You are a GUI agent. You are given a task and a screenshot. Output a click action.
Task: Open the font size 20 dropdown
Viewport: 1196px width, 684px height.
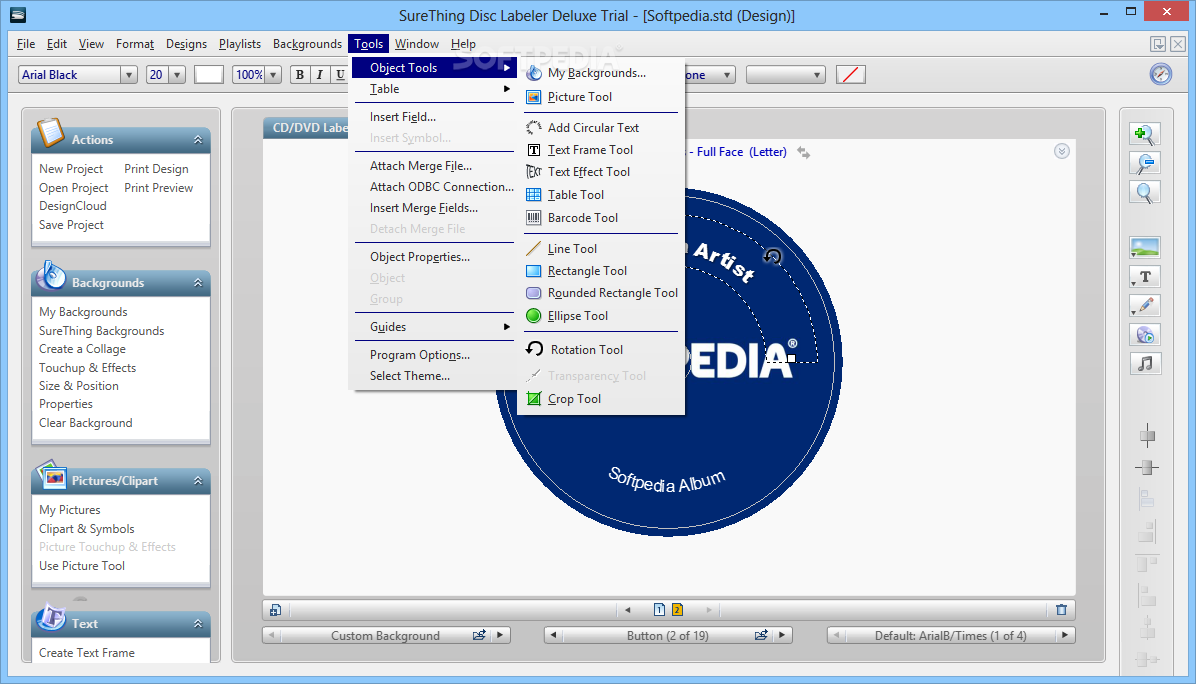click(177, 75)
